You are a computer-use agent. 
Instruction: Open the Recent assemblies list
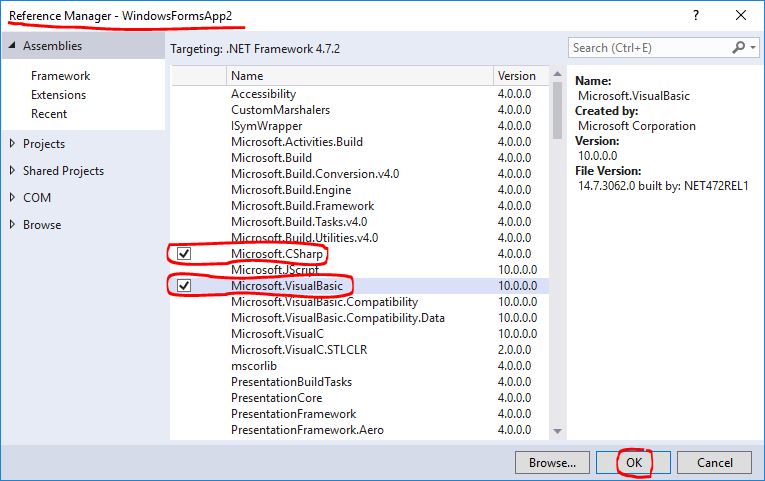(49, 114)
